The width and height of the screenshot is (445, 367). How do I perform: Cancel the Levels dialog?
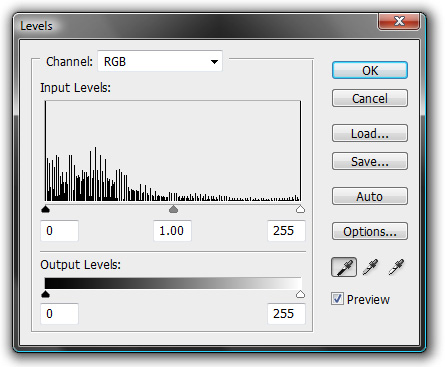tap(370, 98)
